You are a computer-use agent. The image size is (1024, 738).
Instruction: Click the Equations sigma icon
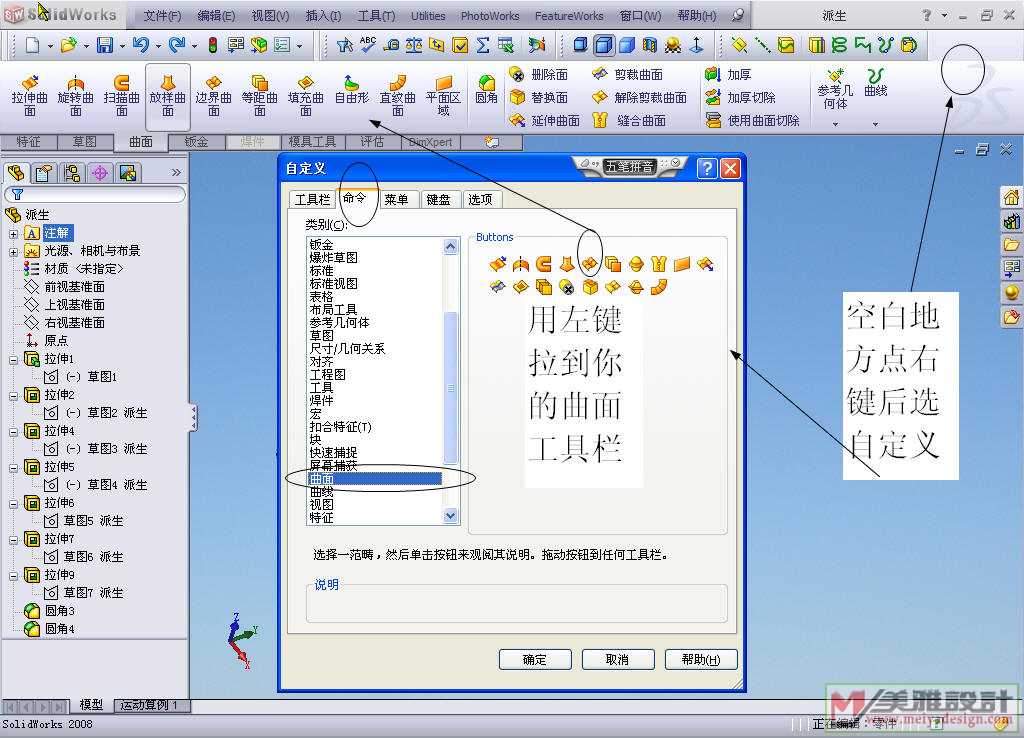click(x=483, y=44)
